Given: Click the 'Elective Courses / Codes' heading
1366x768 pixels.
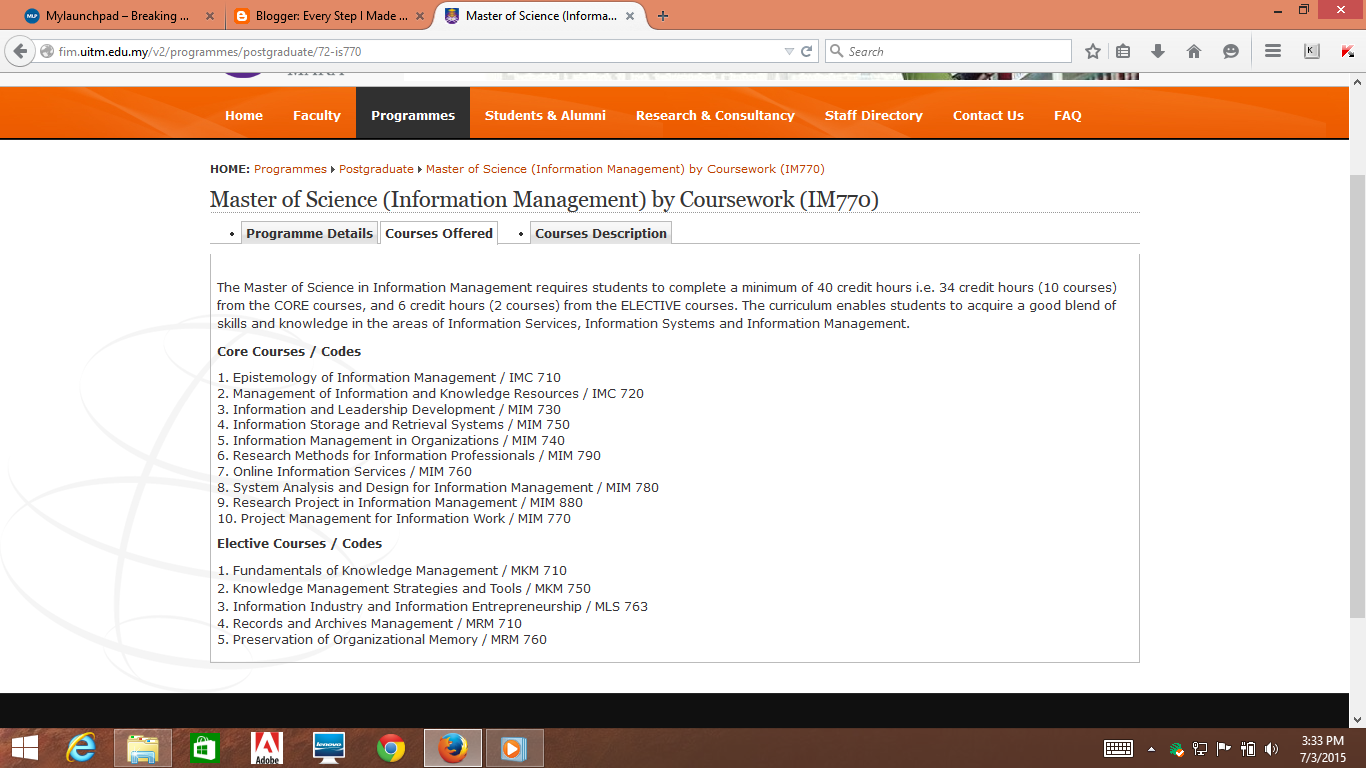Looking at the screenshot, I should tap(300, 544).
